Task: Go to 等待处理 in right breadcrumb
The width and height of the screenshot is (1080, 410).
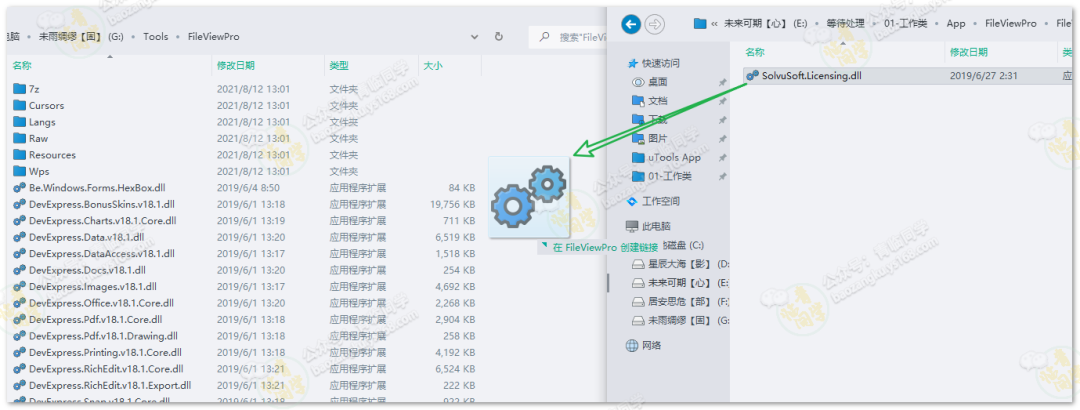Action: click(846, 23)
